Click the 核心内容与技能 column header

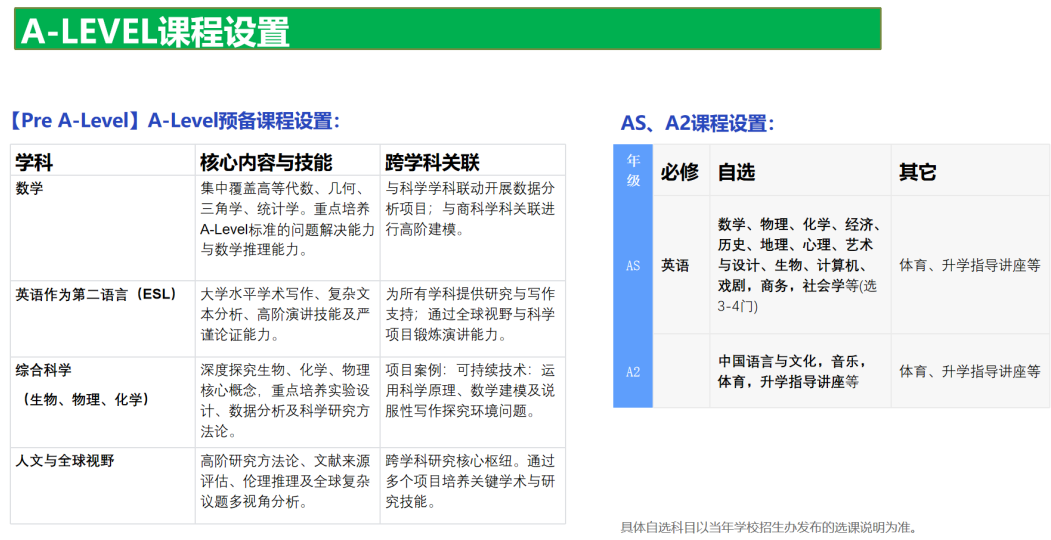pos(288,161)
